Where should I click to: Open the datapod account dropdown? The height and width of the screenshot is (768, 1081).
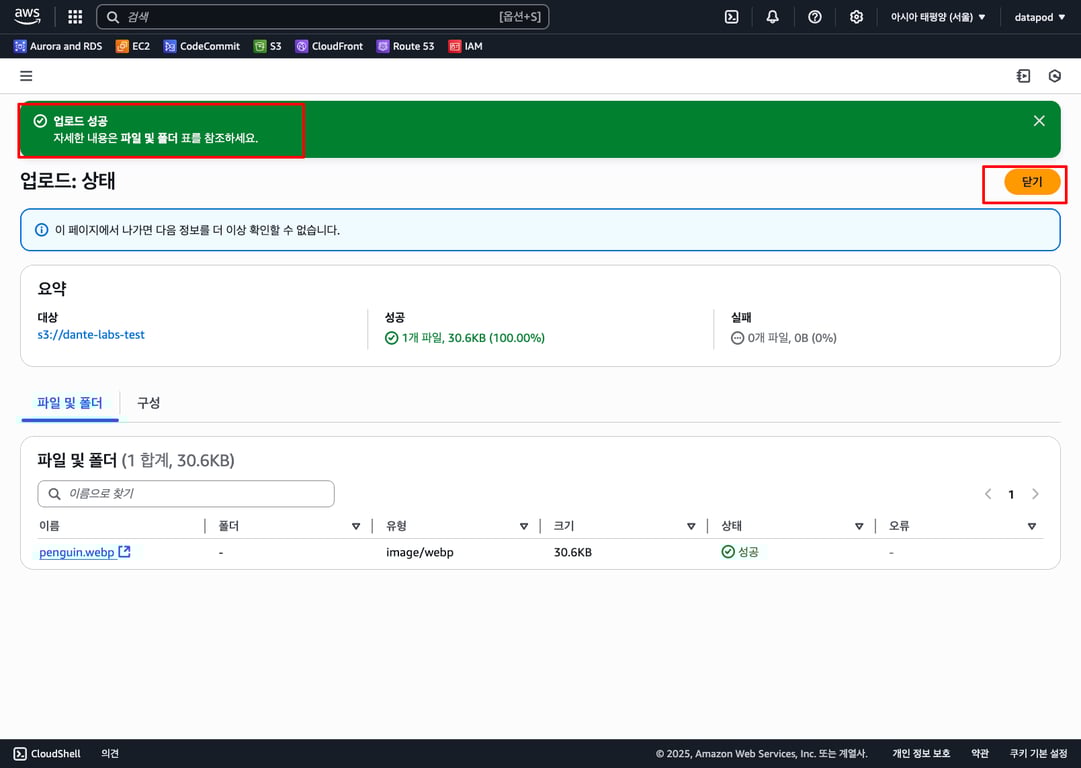(x=1040, y=17)
